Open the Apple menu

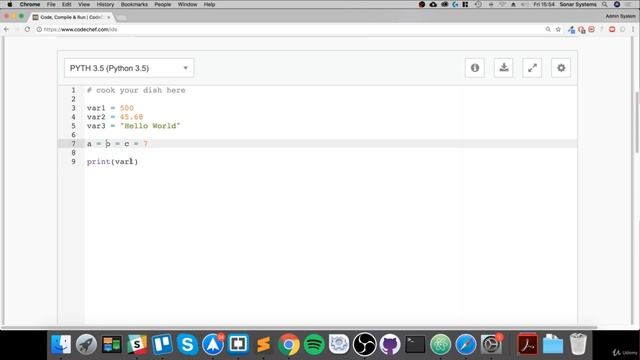pos(10,4)
